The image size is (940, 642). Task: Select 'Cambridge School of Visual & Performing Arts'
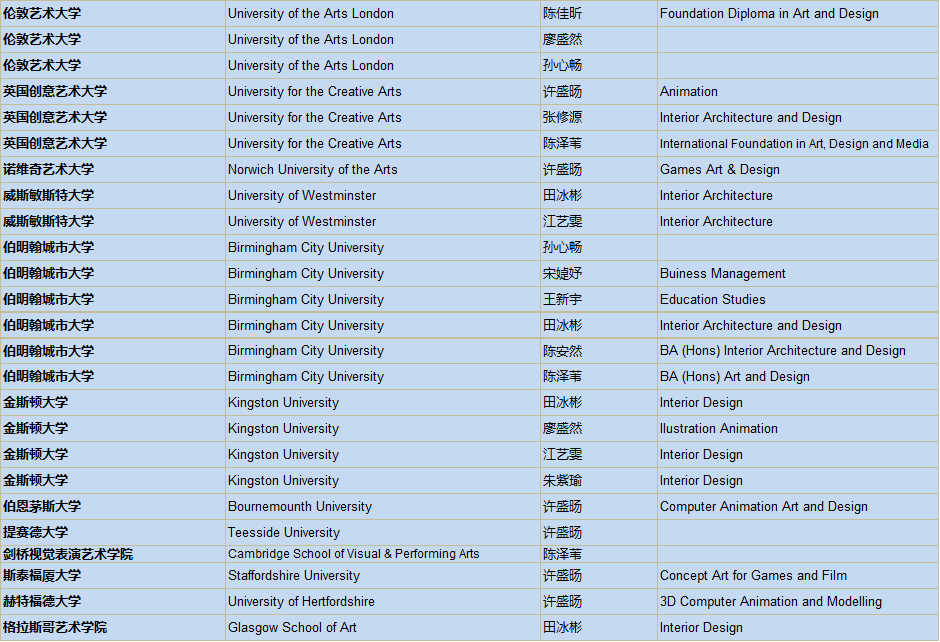point(353,553)
